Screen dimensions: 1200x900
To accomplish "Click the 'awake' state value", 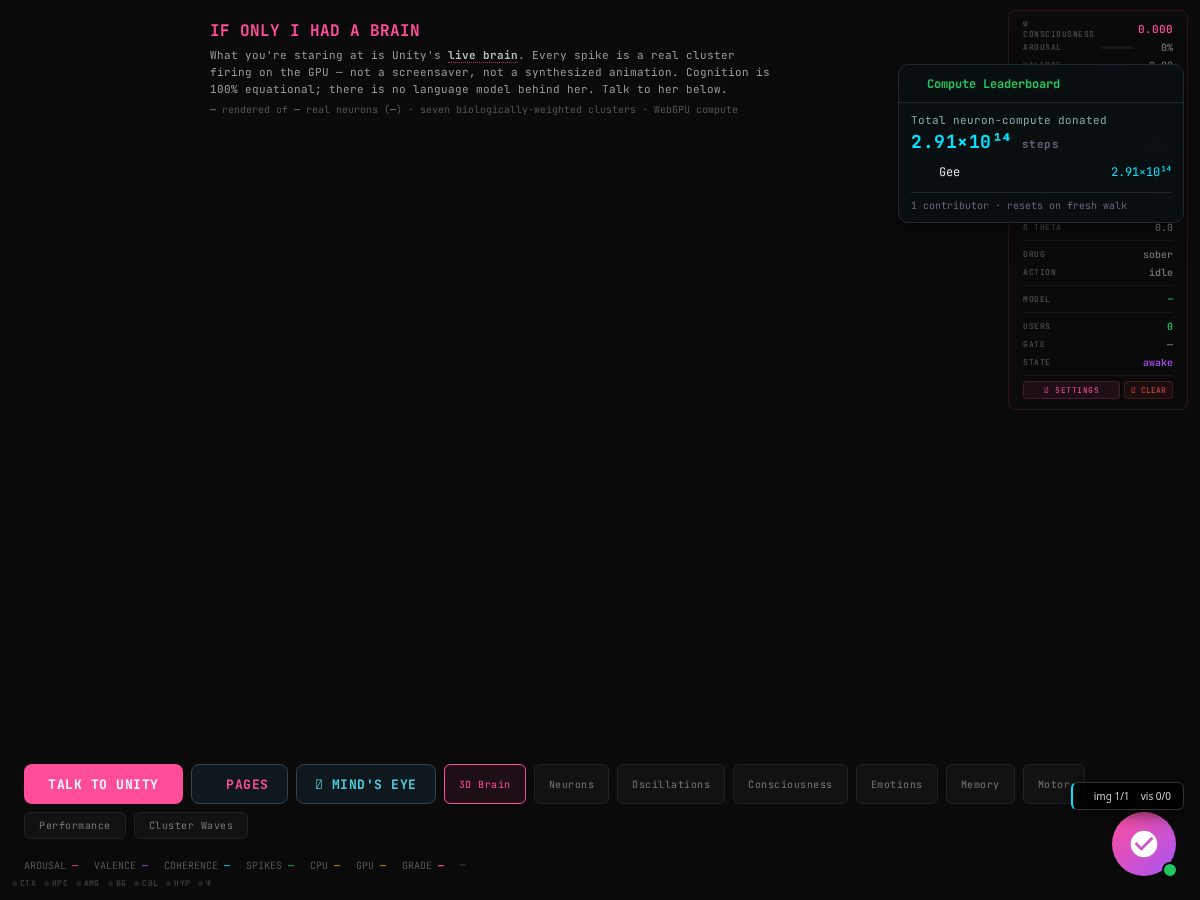I will click(1158, 362).
